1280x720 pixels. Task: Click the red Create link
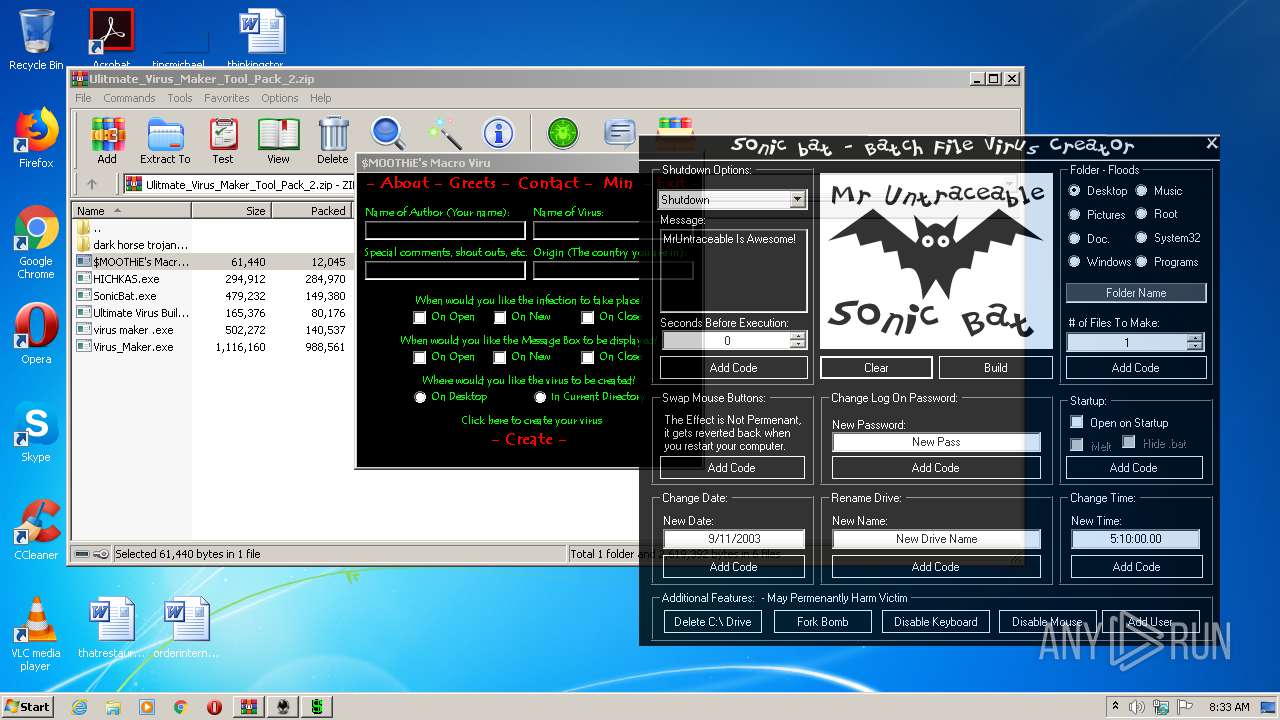529,439
